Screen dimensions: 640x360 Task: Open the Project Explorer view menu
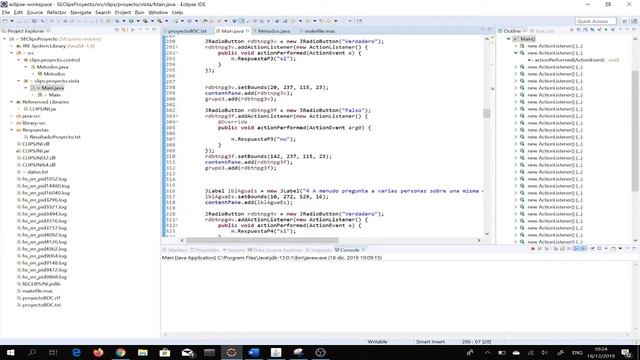coord(140,30)
